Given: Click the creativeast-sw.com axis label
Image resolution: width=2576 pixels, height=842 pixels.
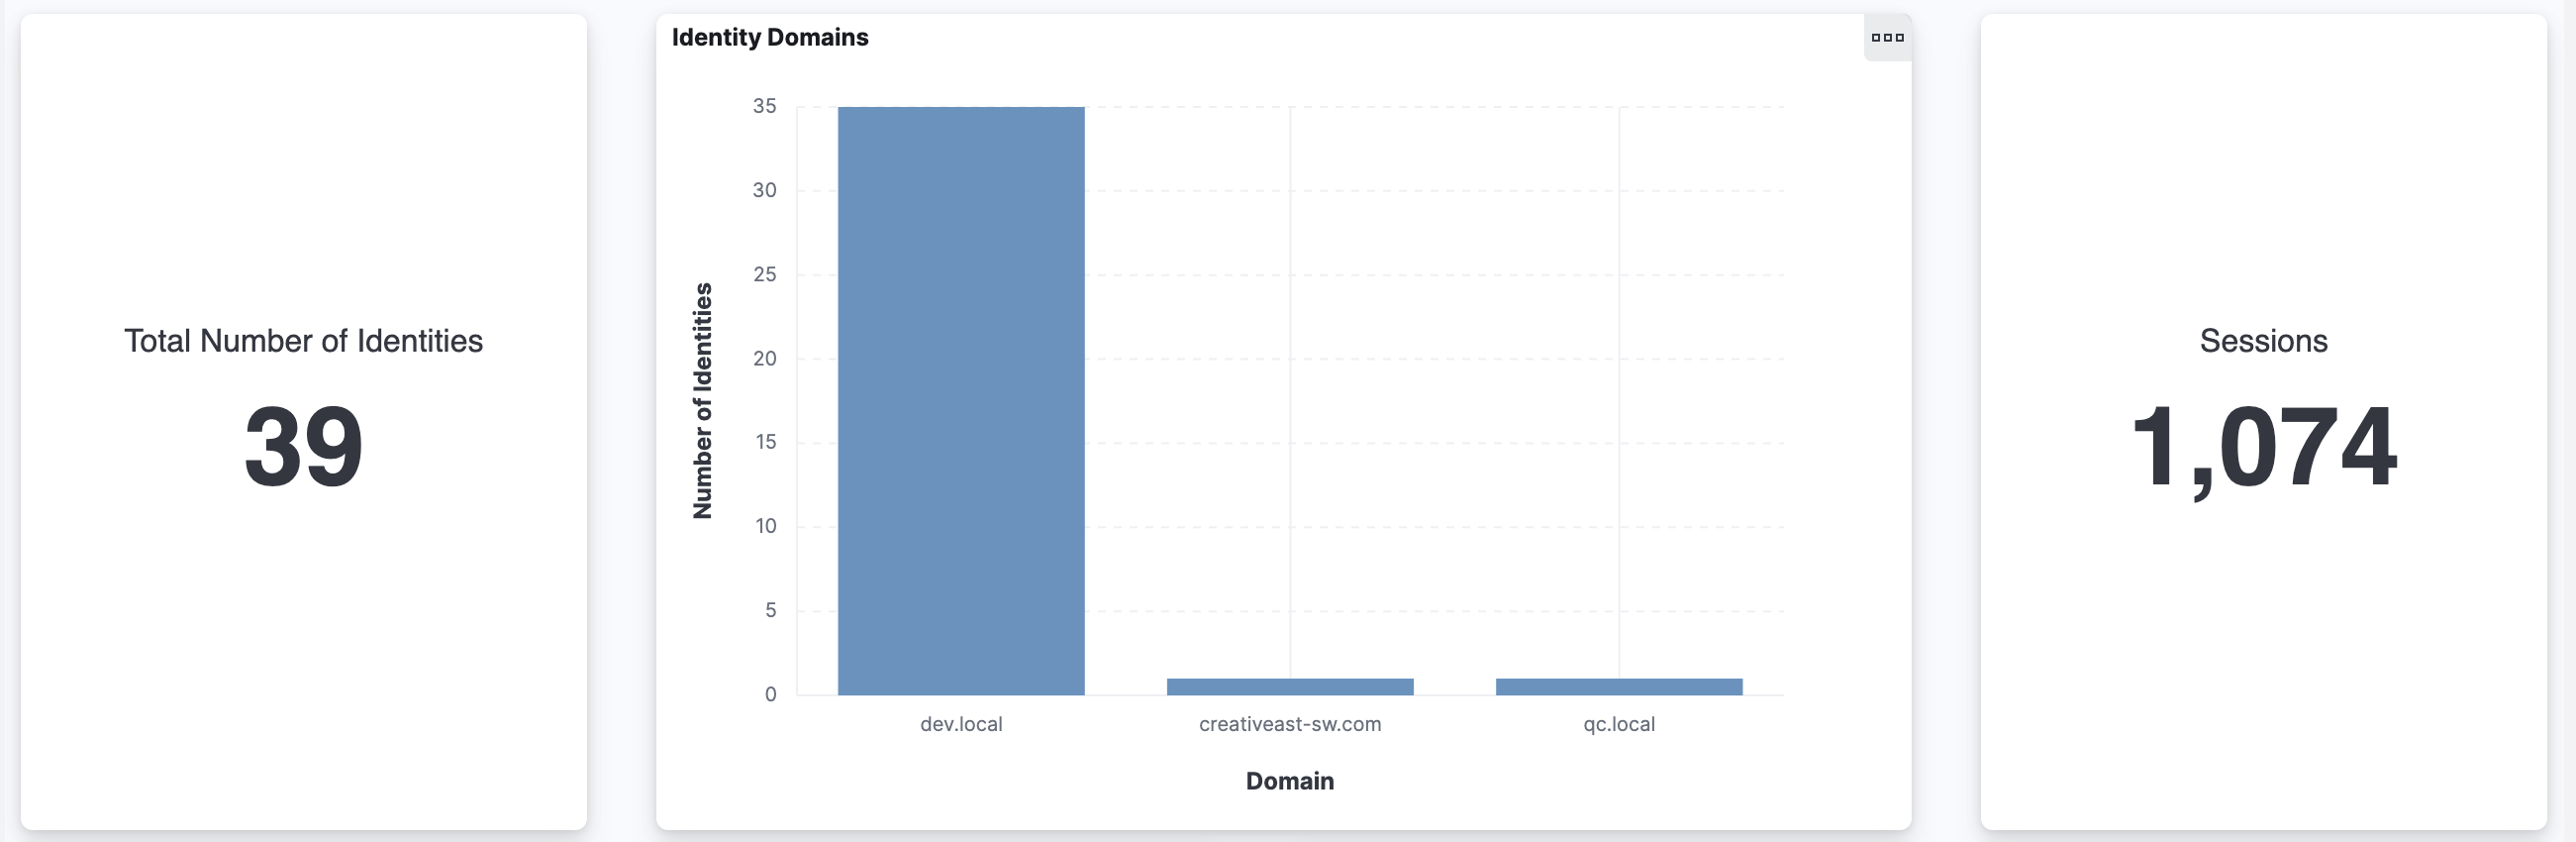Looking at the screenshot, I should click(1289, 724).
